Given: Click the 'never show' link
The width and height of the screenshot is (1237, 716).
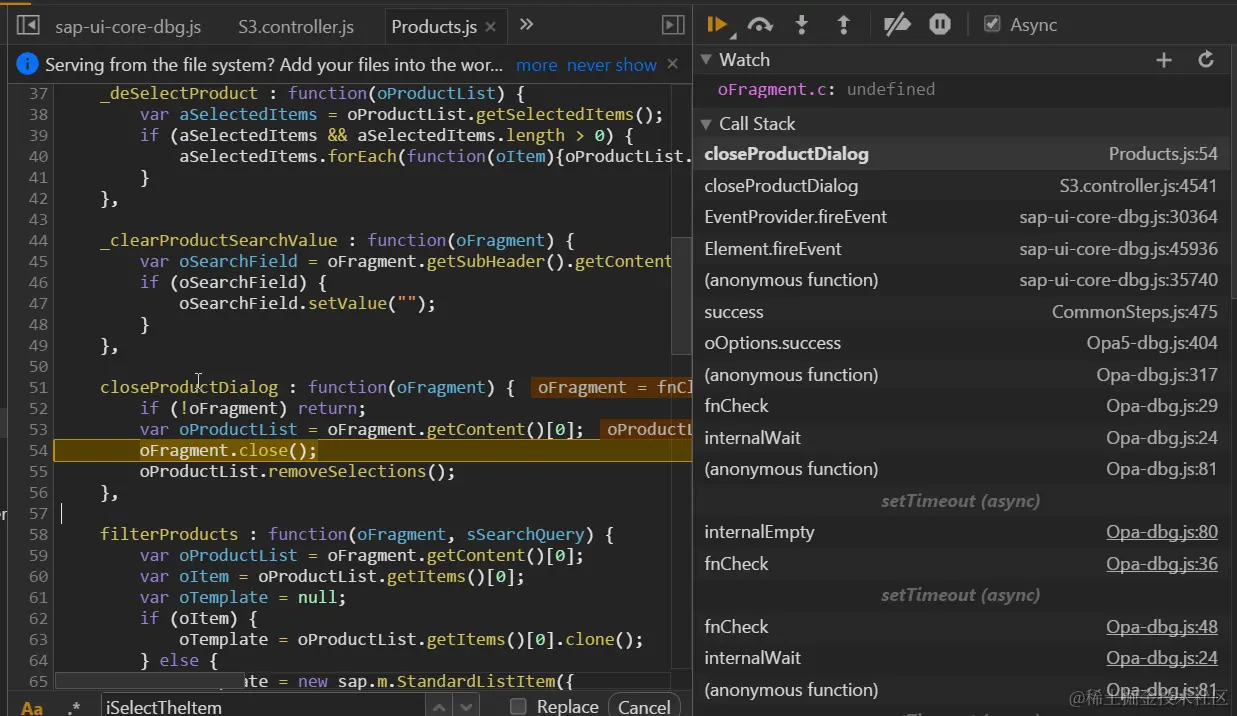Looking at the screenshot, I should (x=611, y=65).
